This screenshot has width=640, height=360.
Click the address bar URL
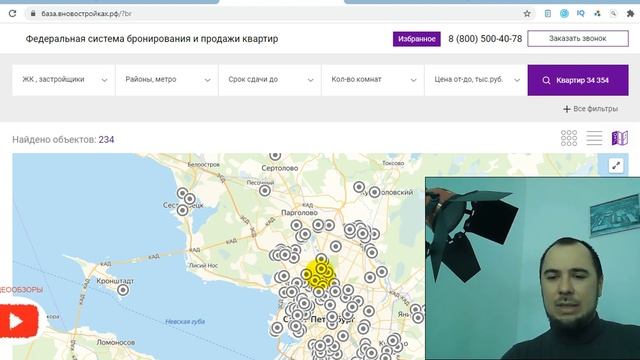pyautogui.click(x=86, y=13)
